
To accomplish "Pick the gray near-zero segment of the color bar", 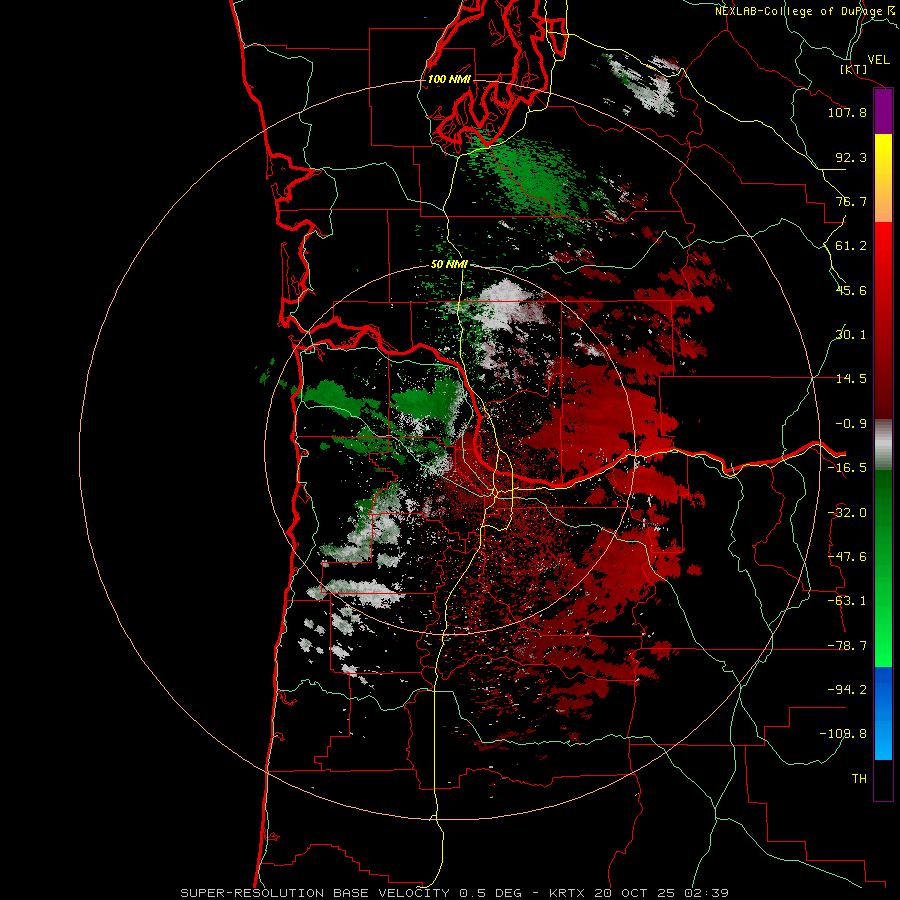I will (x=883, y=444).
